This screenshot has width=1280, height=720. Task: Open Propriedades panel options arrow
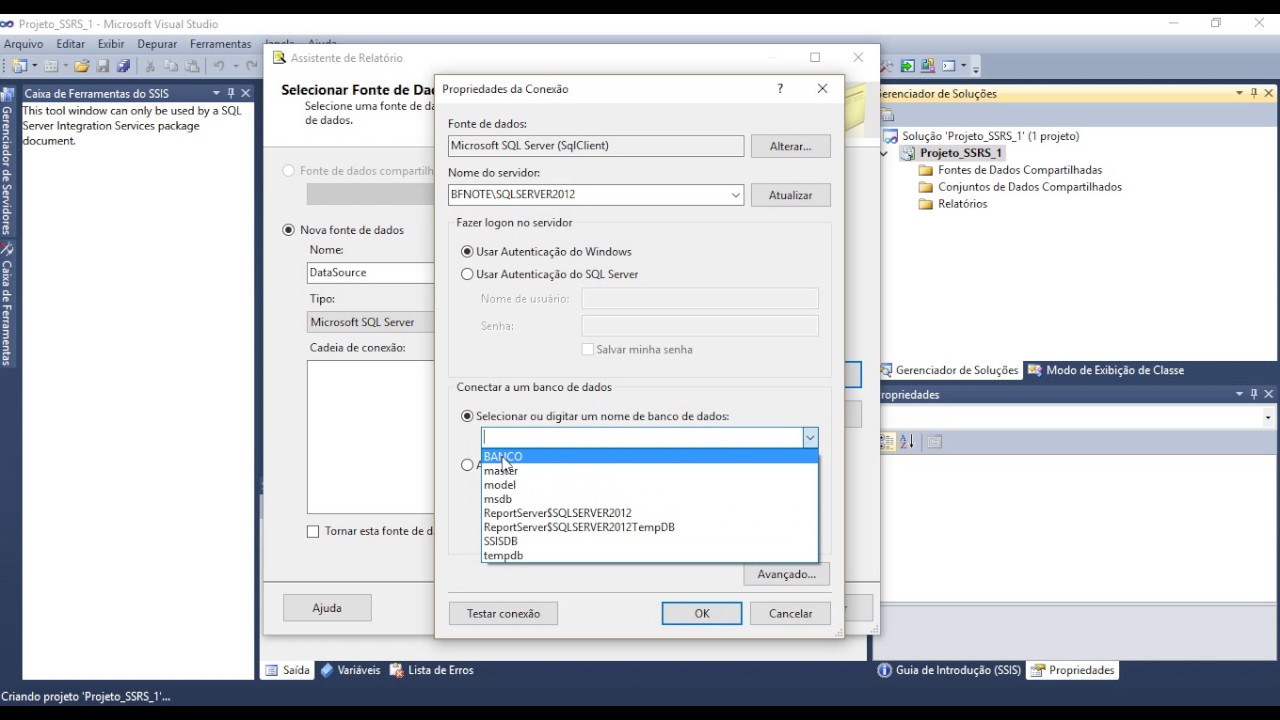pos(1239,394)
